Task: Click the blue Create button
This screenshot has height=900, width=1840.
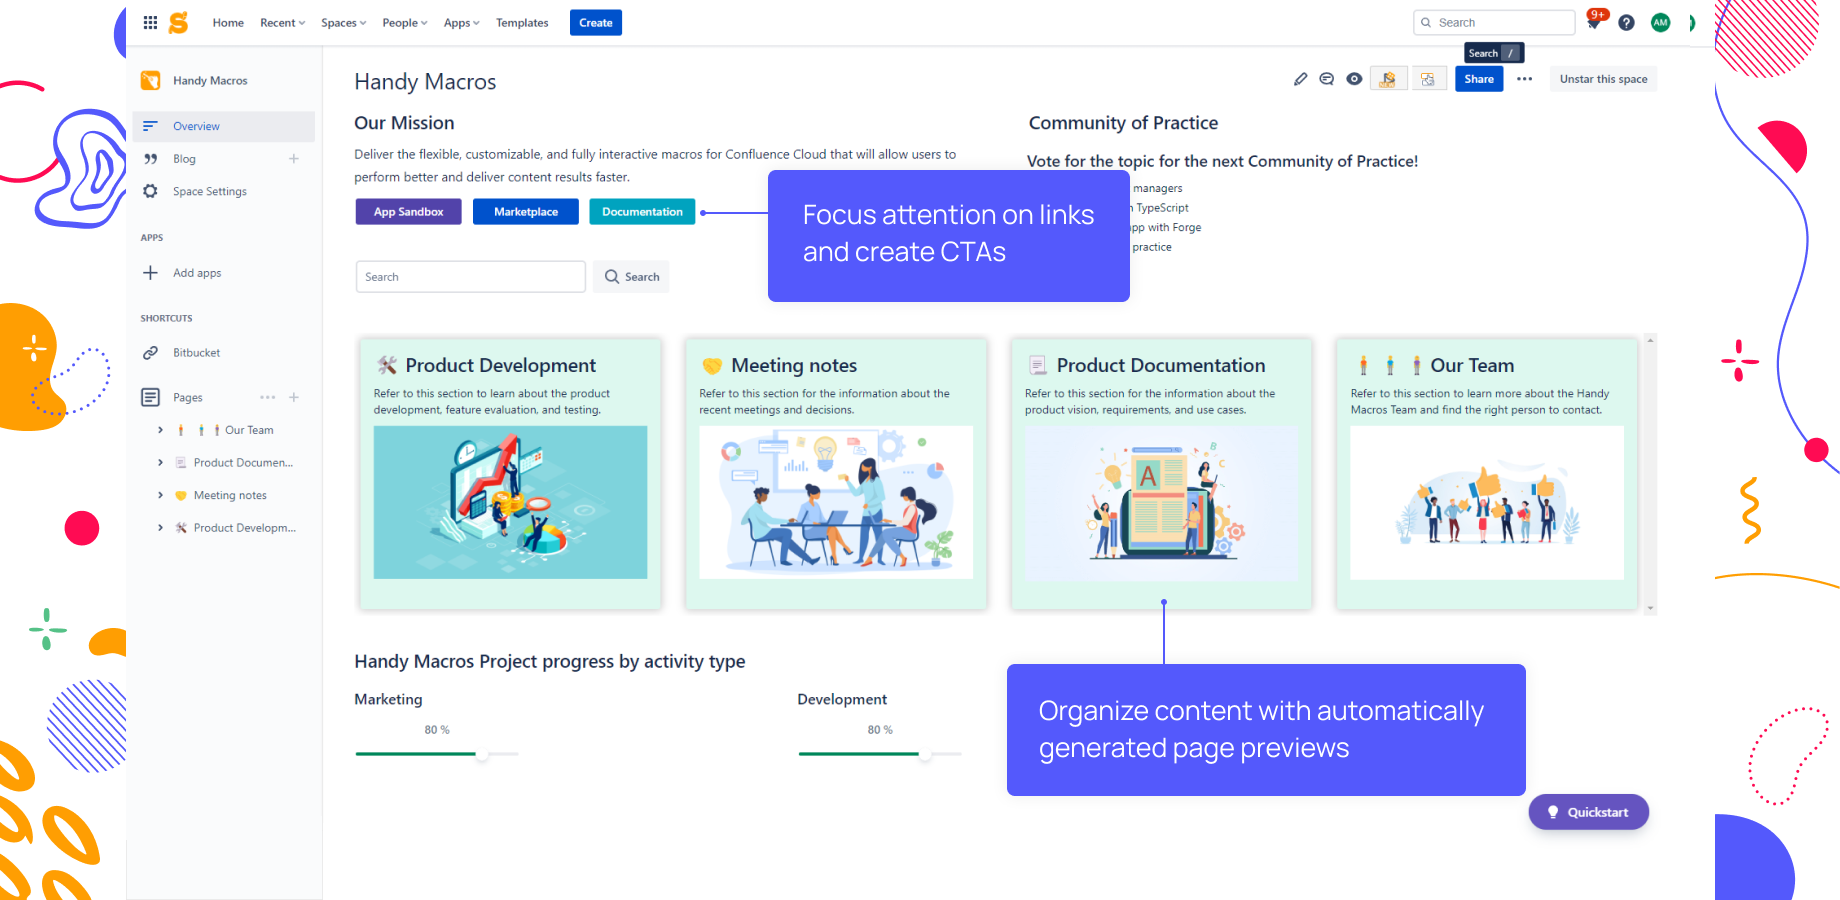Action: pos(596,23)
